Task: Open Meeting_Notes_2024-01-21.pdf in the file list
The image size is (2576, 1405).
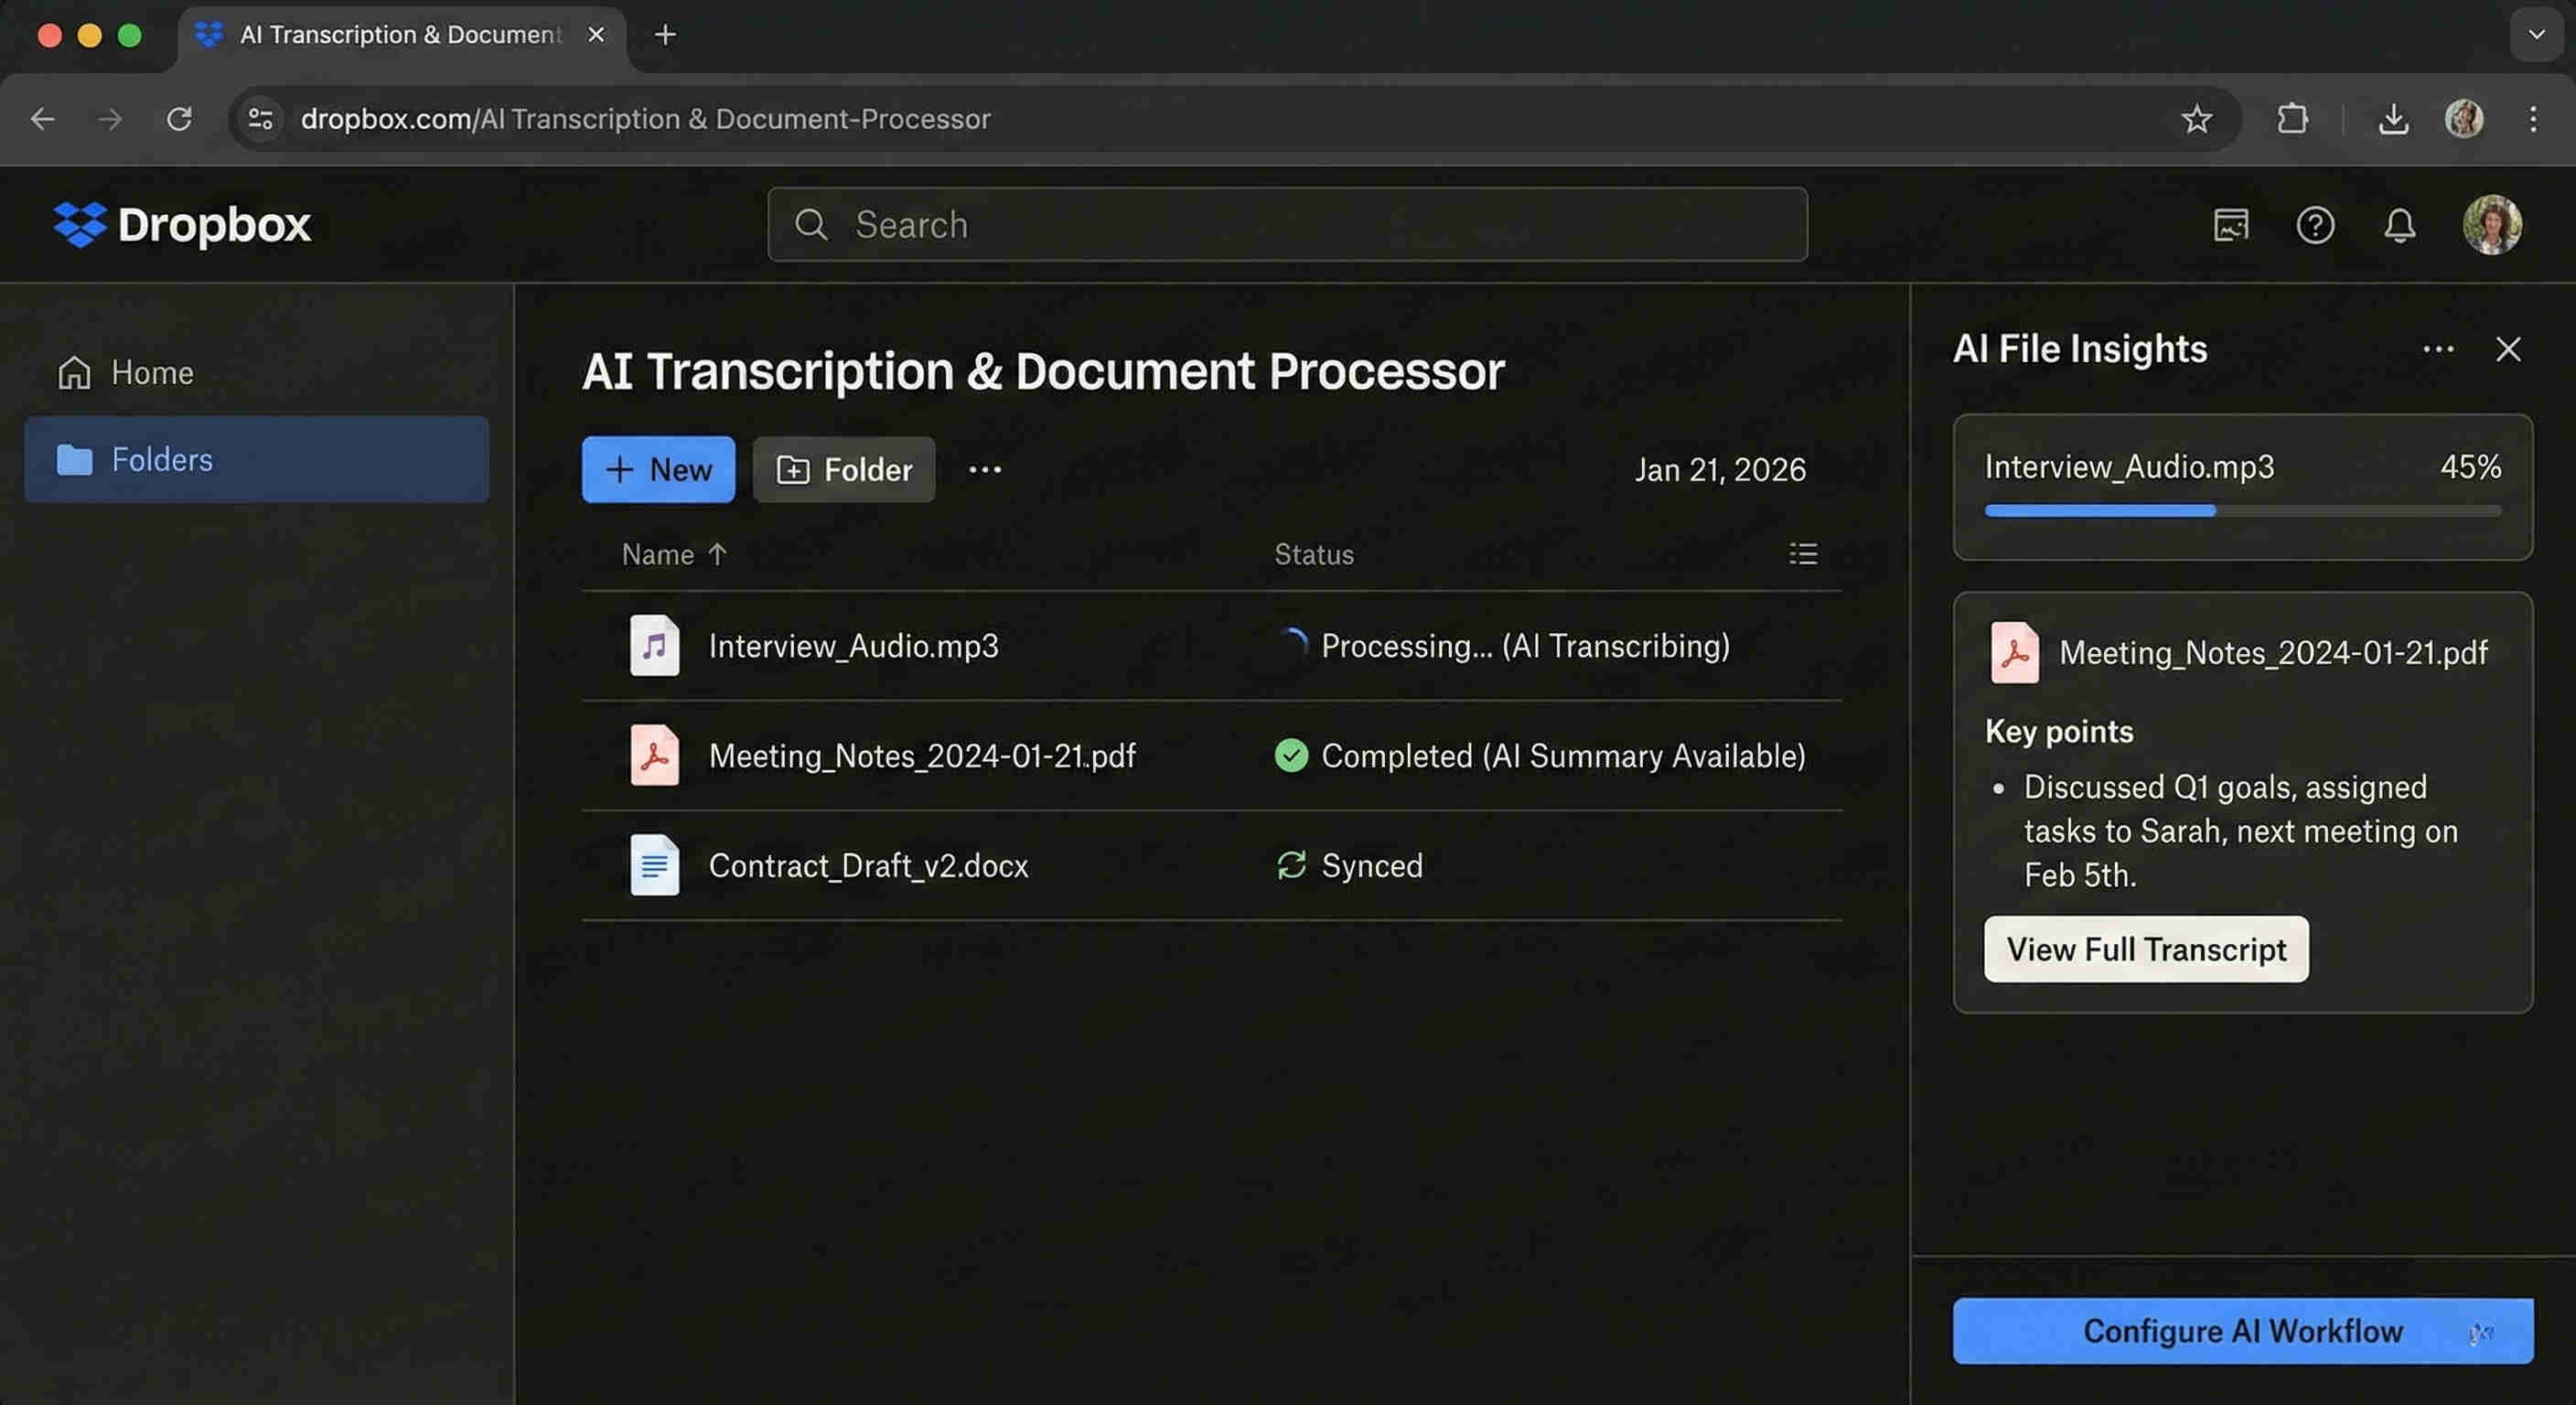Action: tap(921, 756)
